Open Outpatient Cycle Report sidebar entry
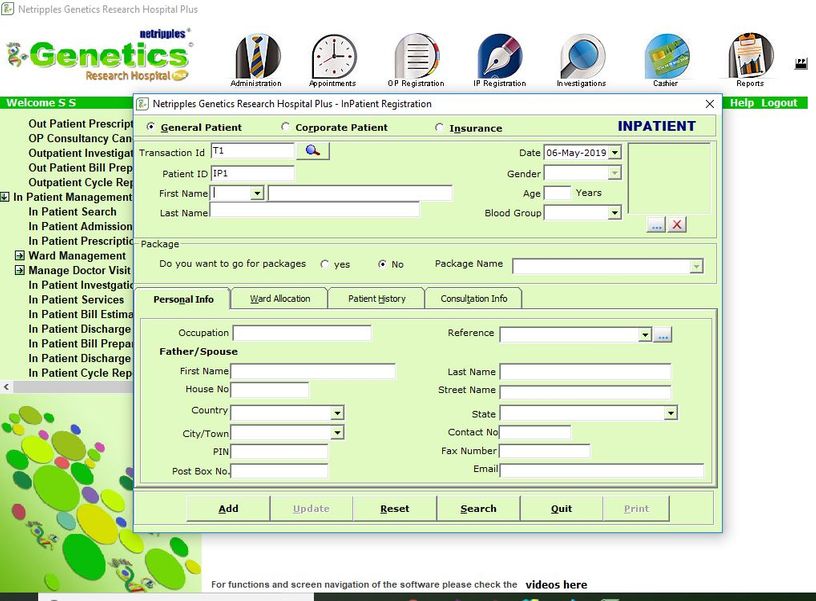 point(81,182)
